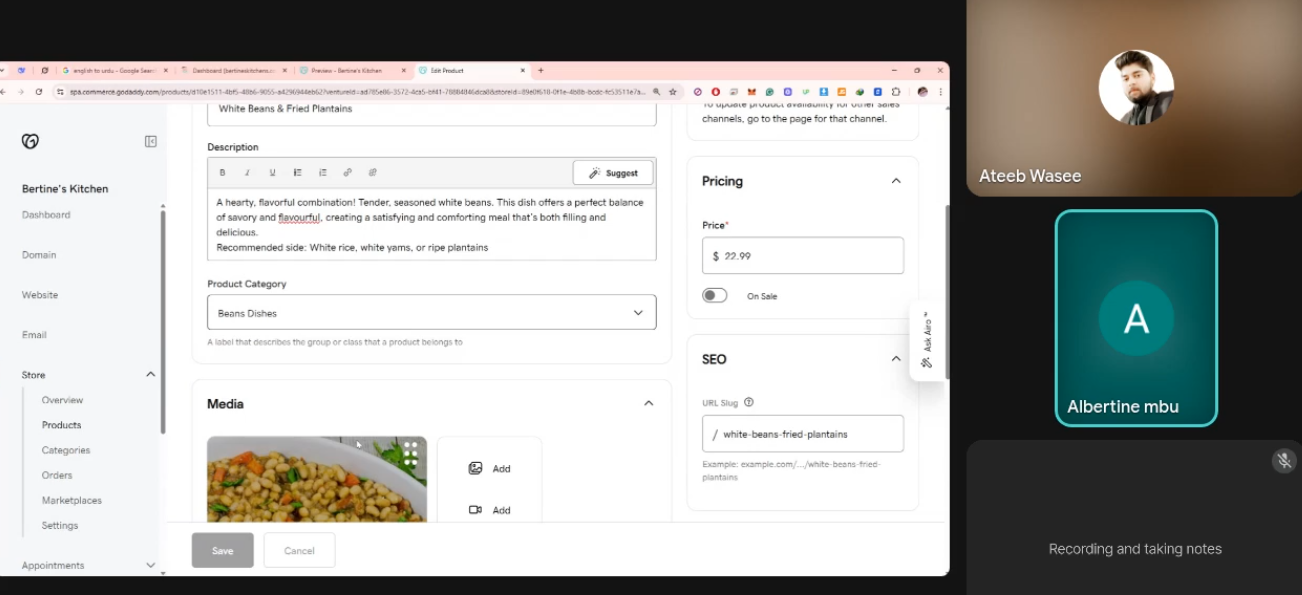Select Products in Store menu
Image resolution: width=1302 pixels, height=595 pixels.
(61, 424)
